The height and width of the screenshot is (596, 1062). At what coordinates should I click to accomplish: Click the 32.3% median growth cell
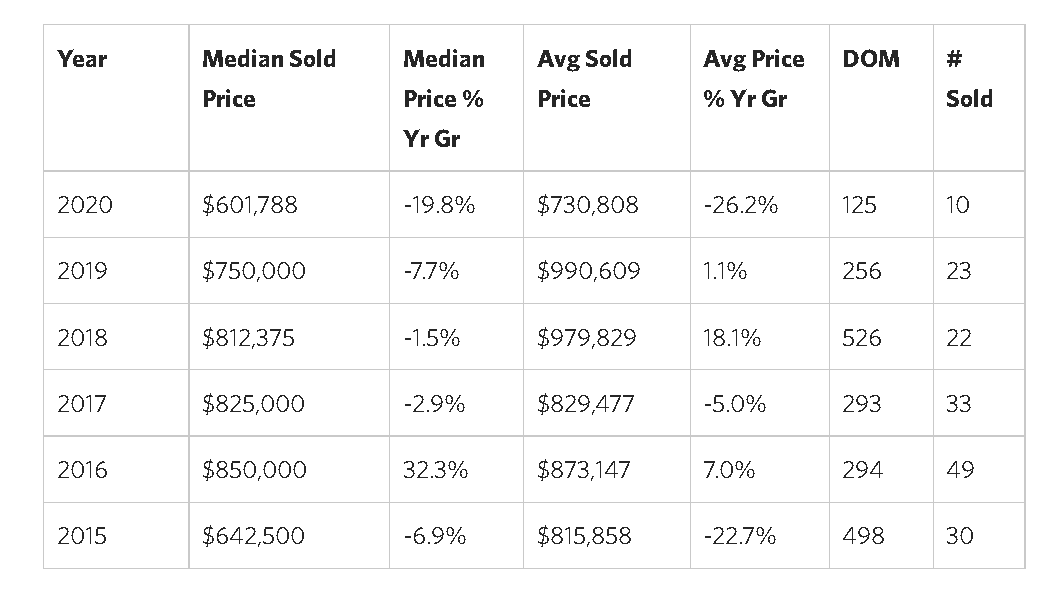(435, 470)
